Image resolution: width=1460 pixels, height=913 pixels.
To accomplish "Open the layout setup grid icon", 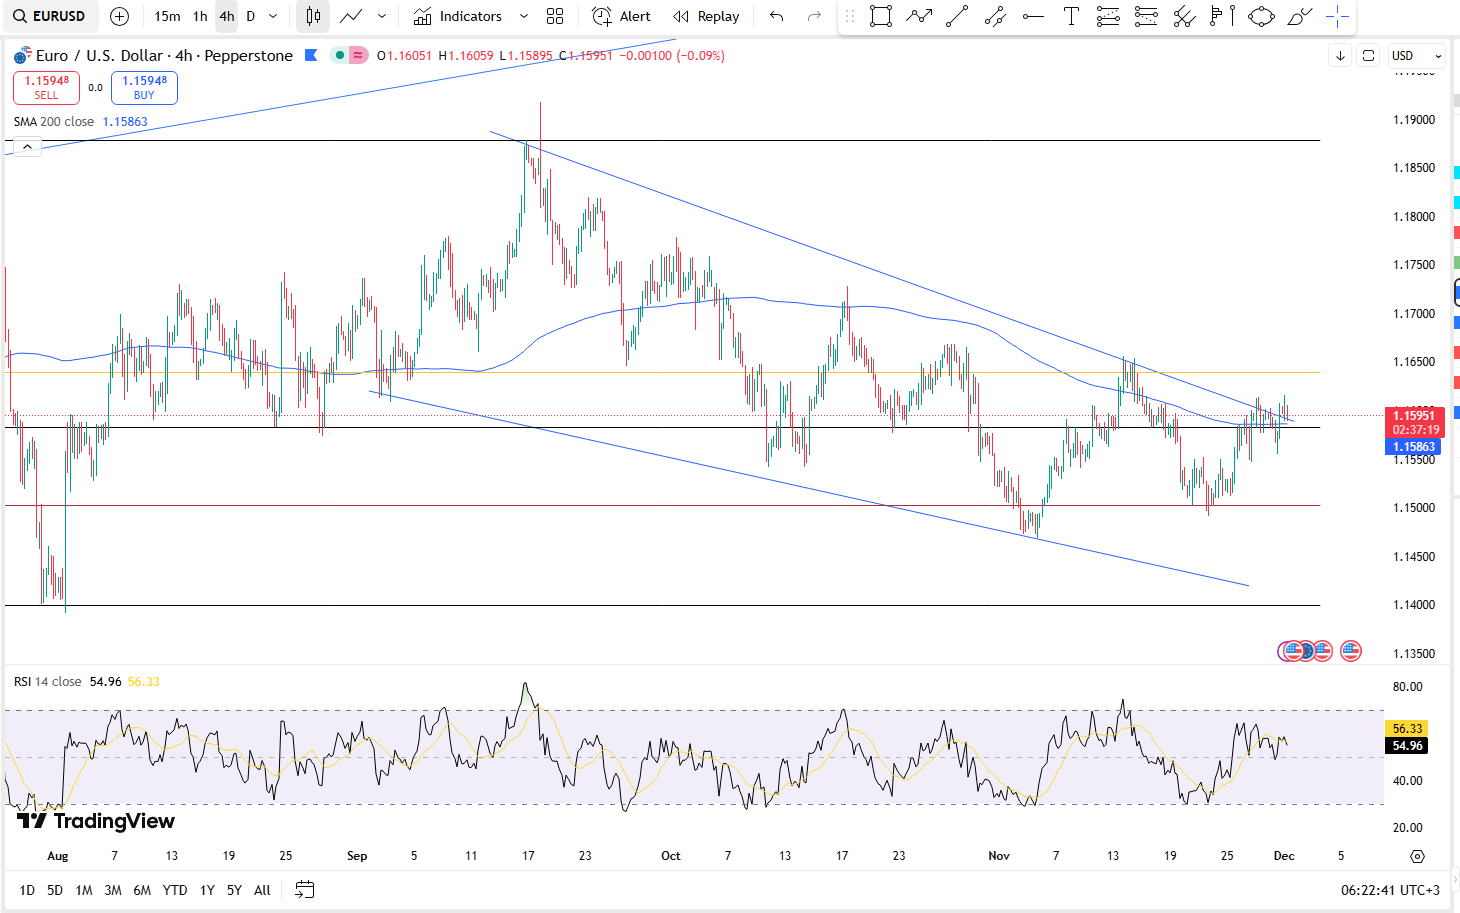I will click(555, 16).
